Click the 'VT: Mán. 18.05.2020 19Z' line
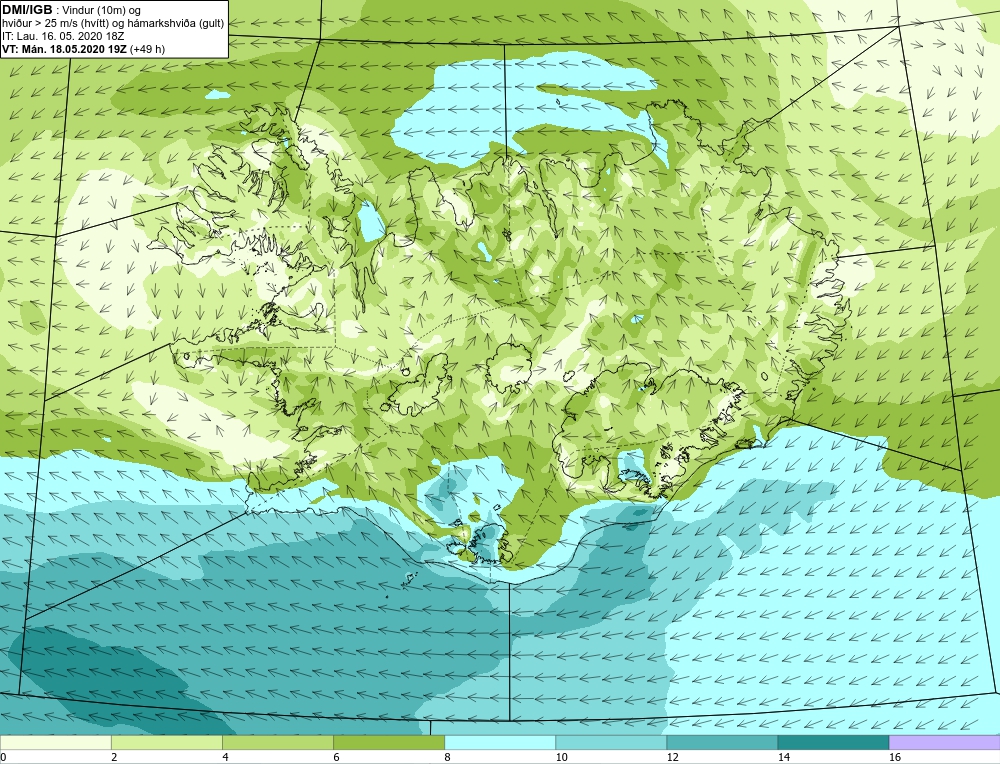The height and width of the screenshot is (764, 1000). [x=64, y=49]
